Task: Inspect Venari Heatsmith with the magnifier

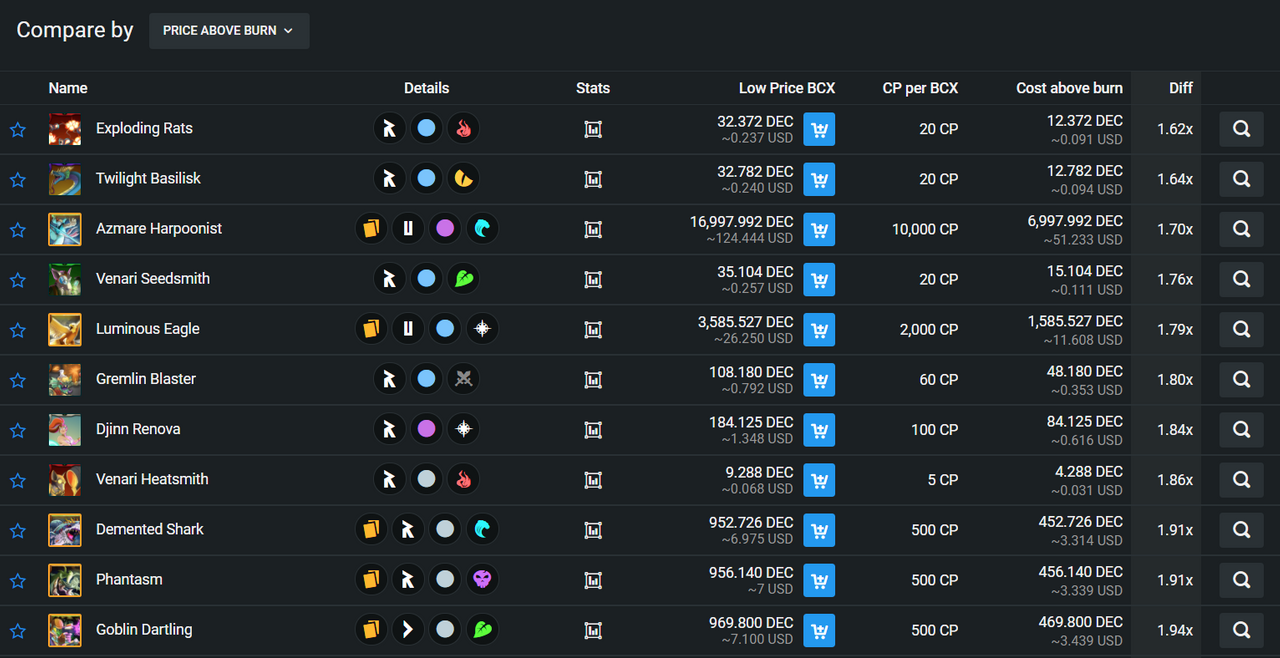Action: pos(1241,480)
